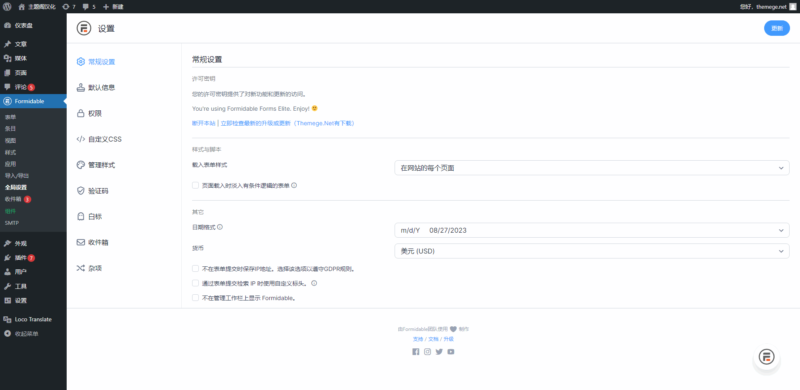
Task: Select the Formidable menu in the sidebar
Action: click(x=33, y=101)
